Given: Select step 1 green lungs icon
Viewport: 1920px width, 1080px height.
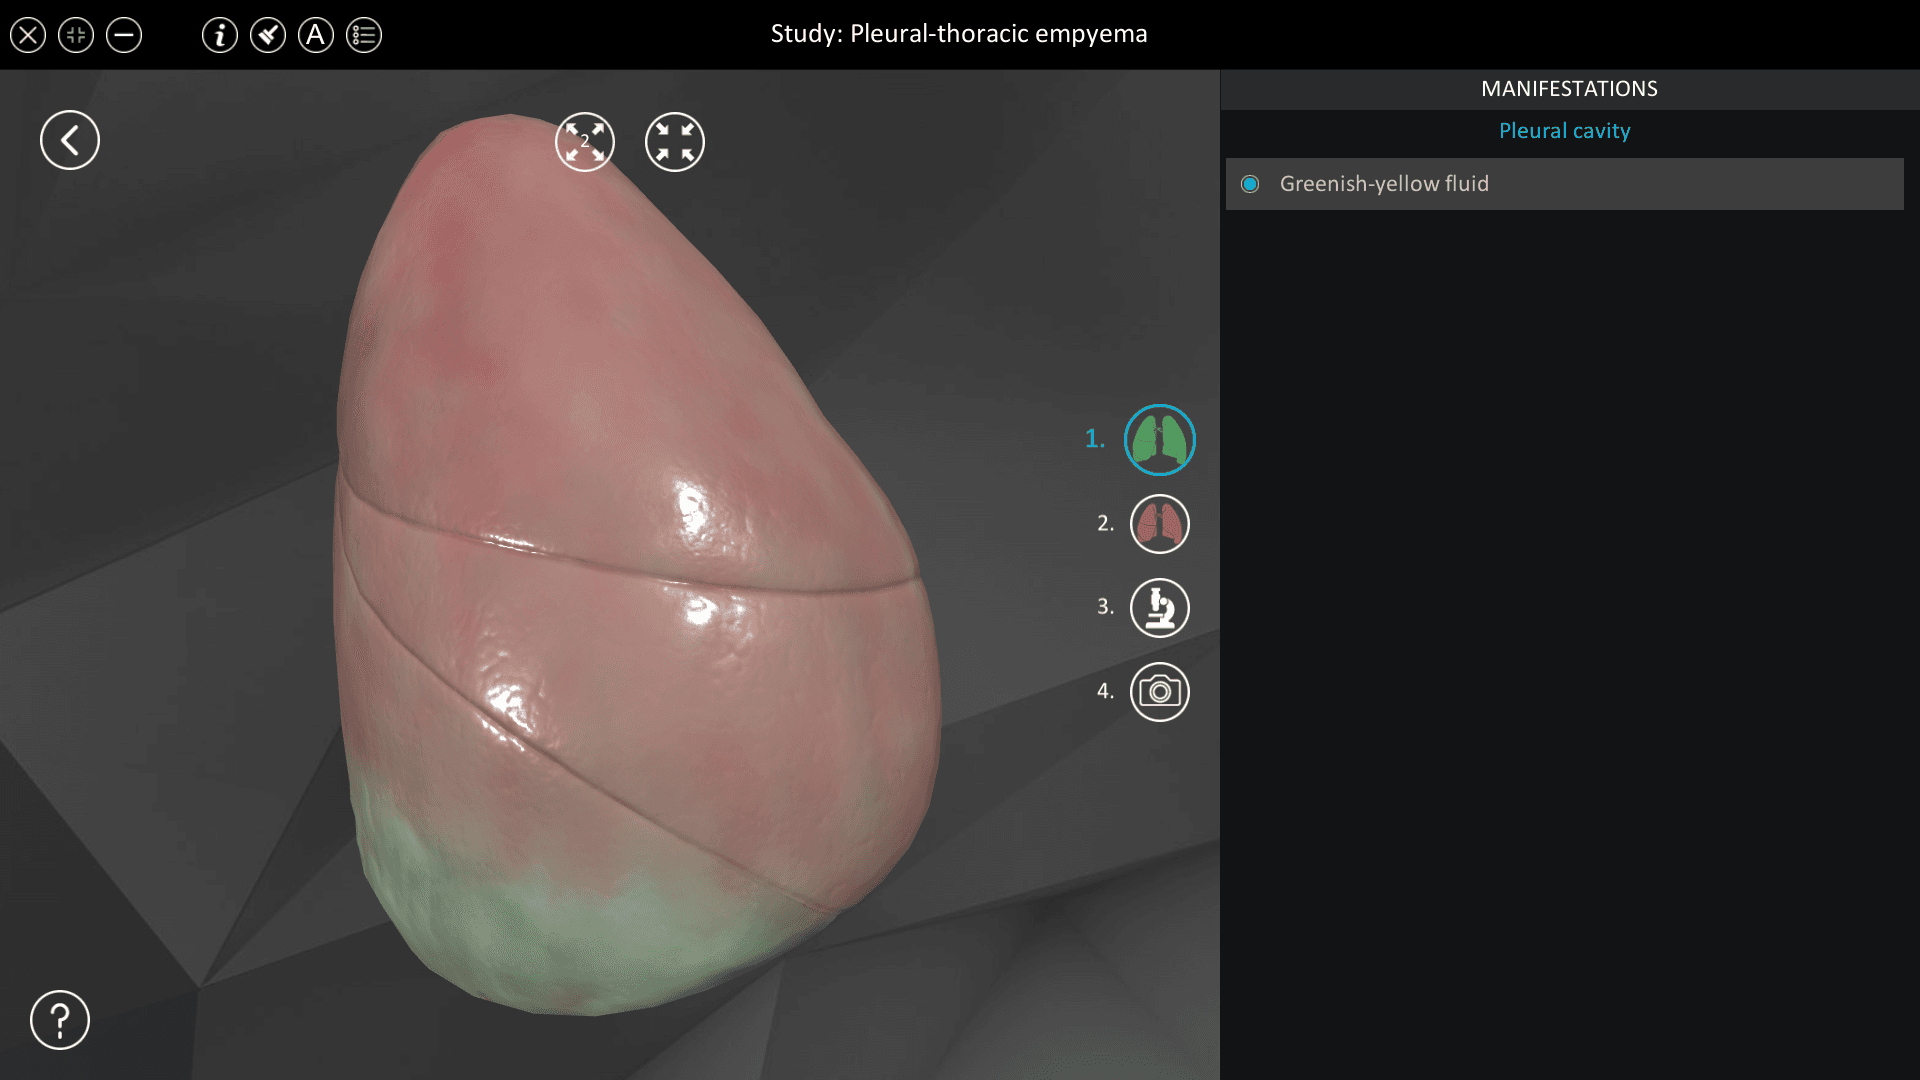Looking at the screenshot, I should point(1160,440).
